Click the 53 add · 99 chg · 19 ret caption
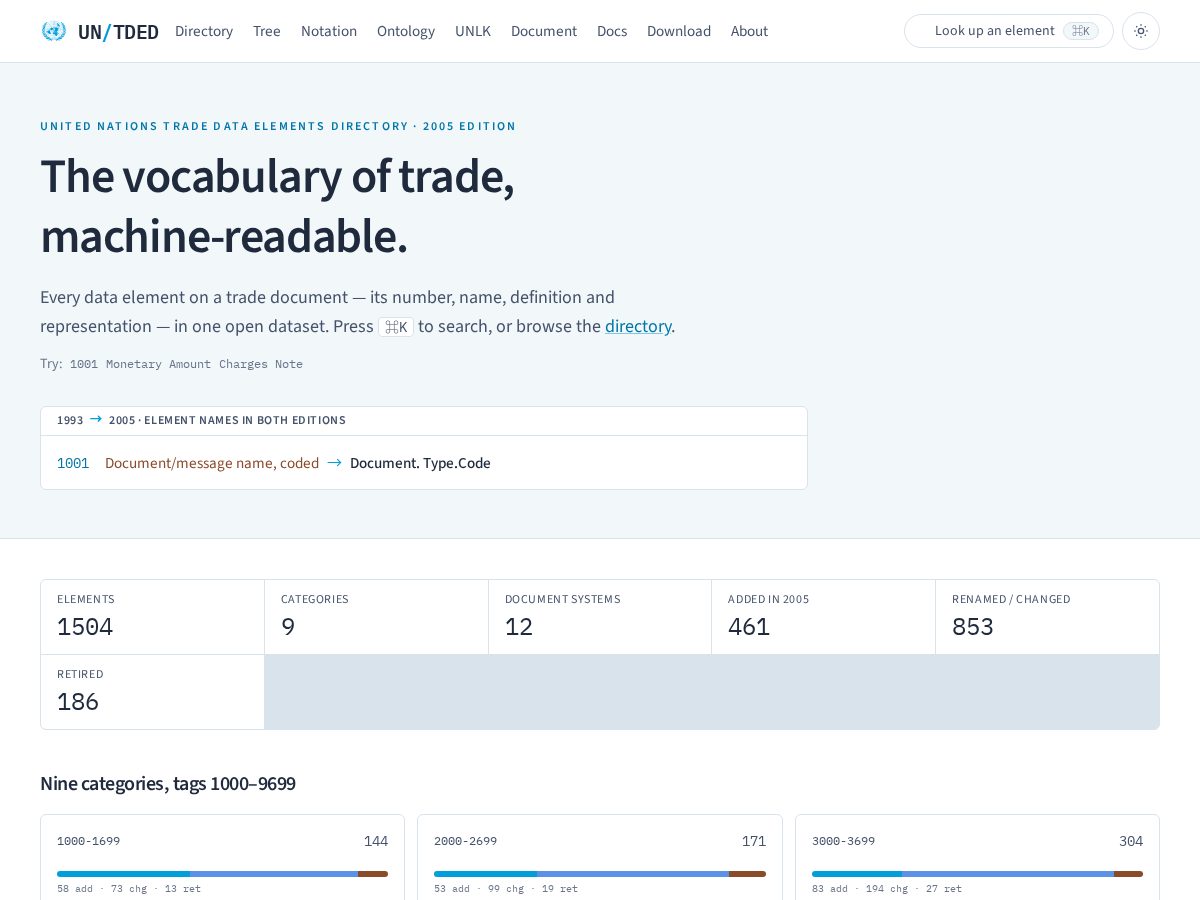Screen dimensions: 1200x900 [x=506, y=889]
